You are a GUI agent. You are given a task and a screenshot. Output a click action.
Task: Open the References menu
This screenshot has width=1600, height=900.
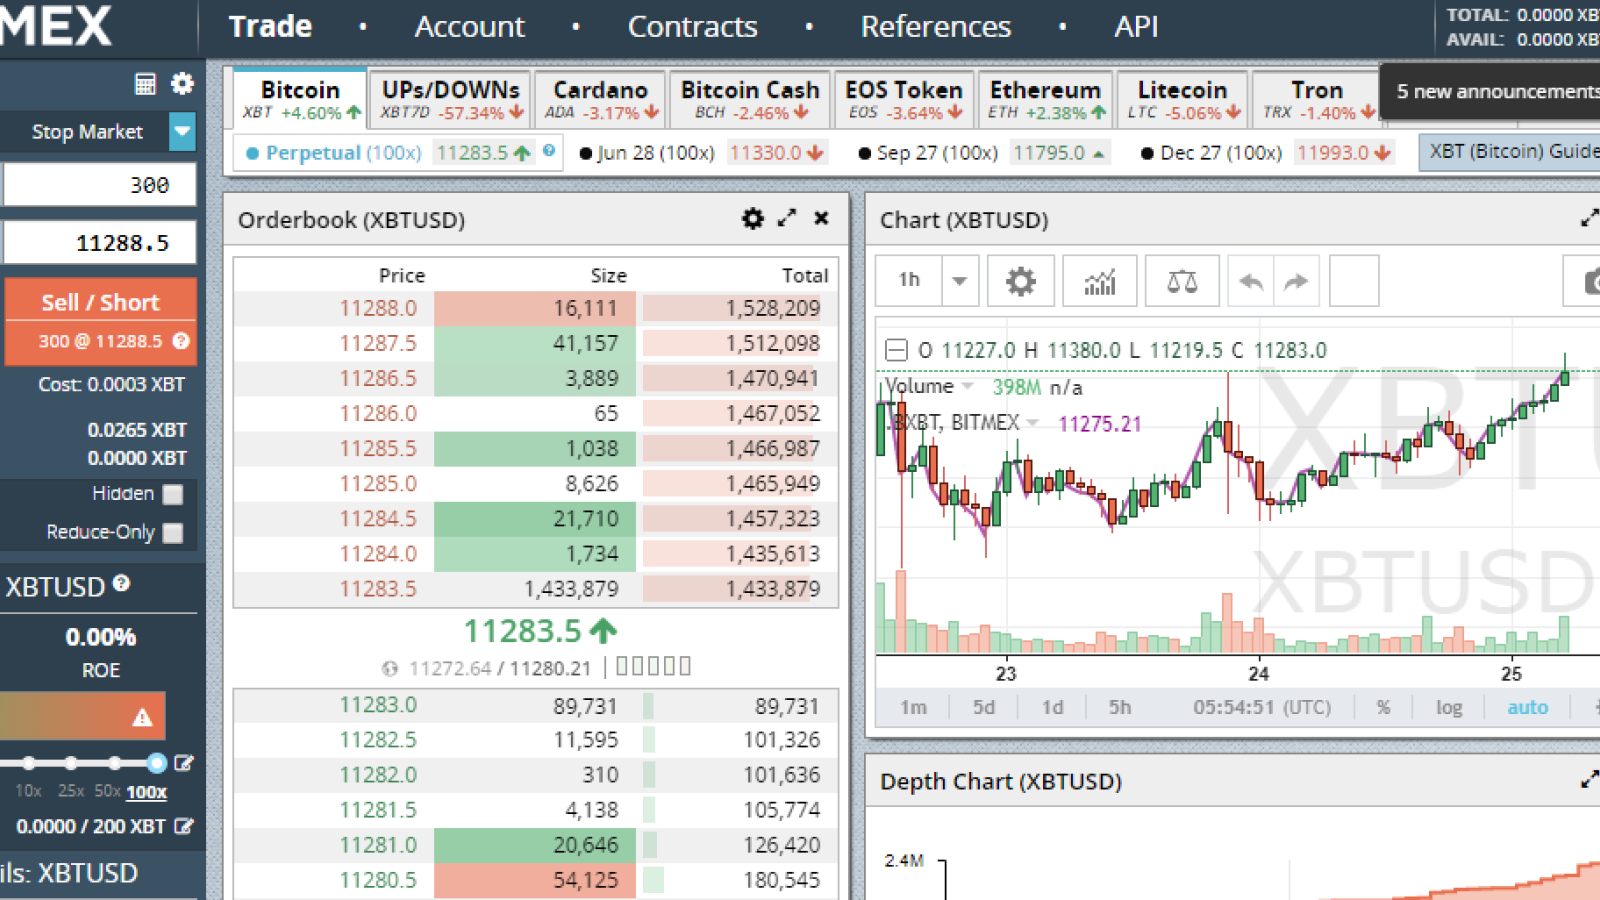point(936,27)
